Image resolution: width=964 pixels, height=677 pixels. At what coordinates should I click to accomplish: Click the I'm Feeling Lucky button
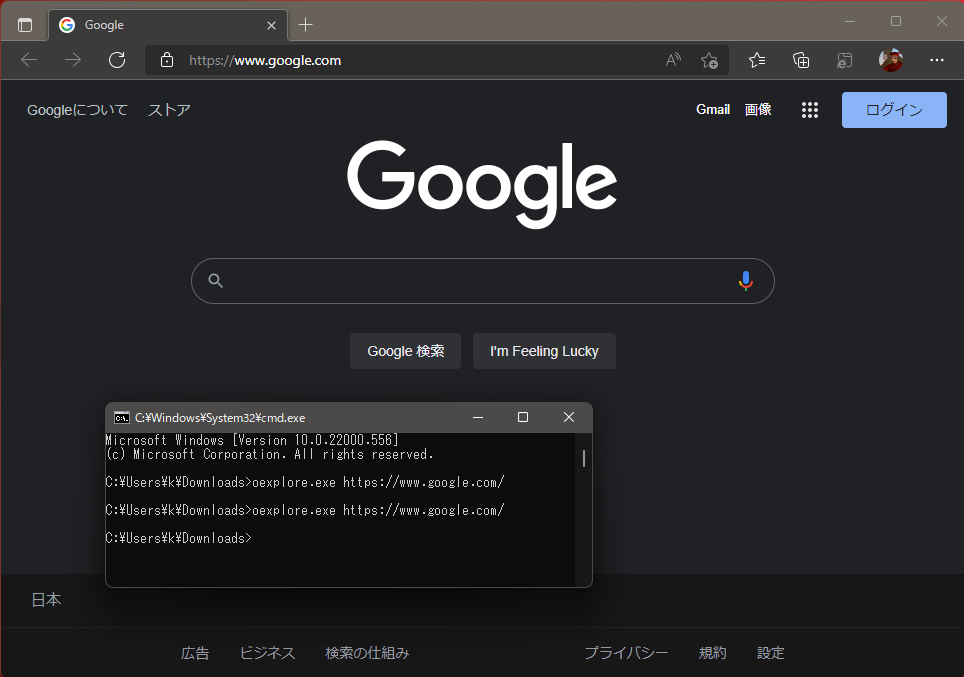pyautogui.click(x=544, y=351)
